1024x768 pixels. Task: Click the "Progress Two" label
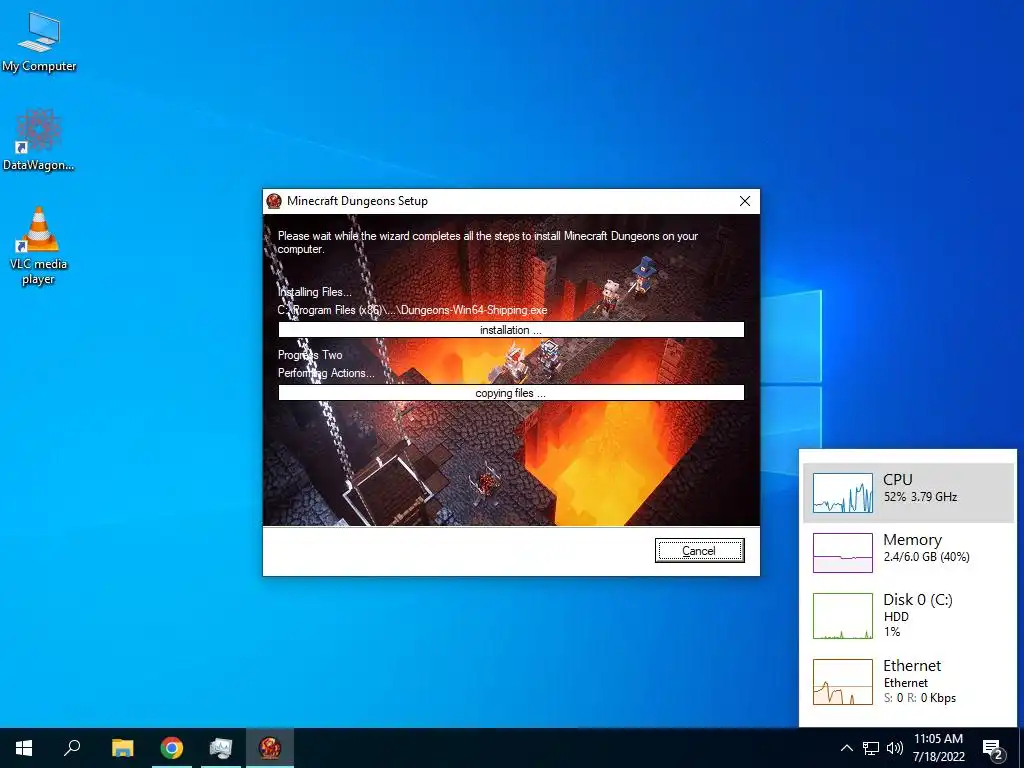coord(310,355)
